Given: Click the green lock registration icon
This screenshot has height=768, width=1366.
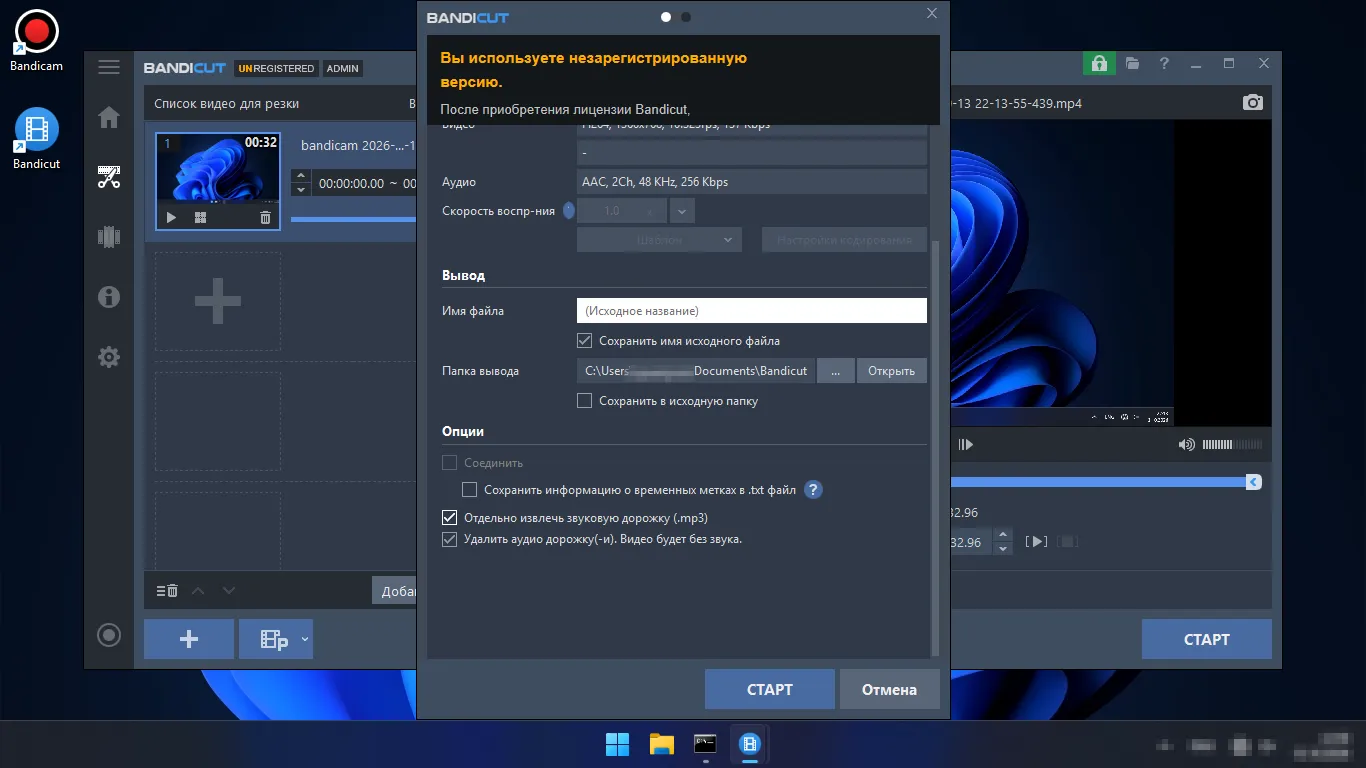Looking at the screenshot, I should point(1099,63).
